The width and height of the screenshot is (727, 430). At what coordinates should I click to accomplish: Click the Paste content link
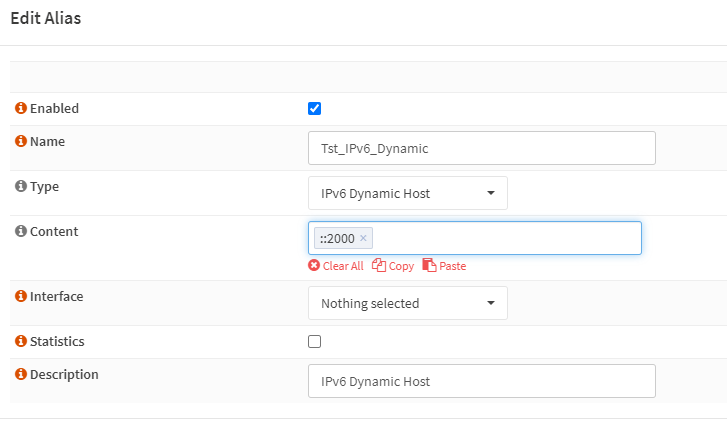tap(452, 266)
